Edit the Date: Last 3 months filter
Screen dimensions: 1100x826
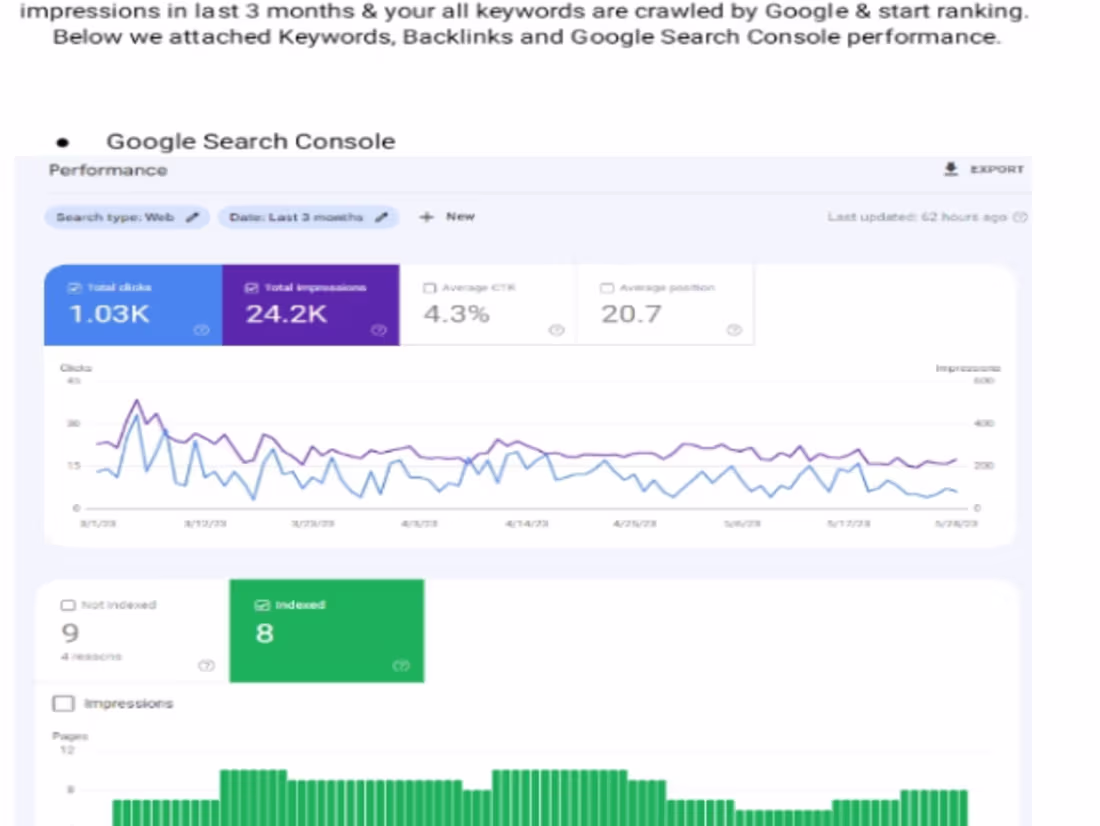coord(308,217)
